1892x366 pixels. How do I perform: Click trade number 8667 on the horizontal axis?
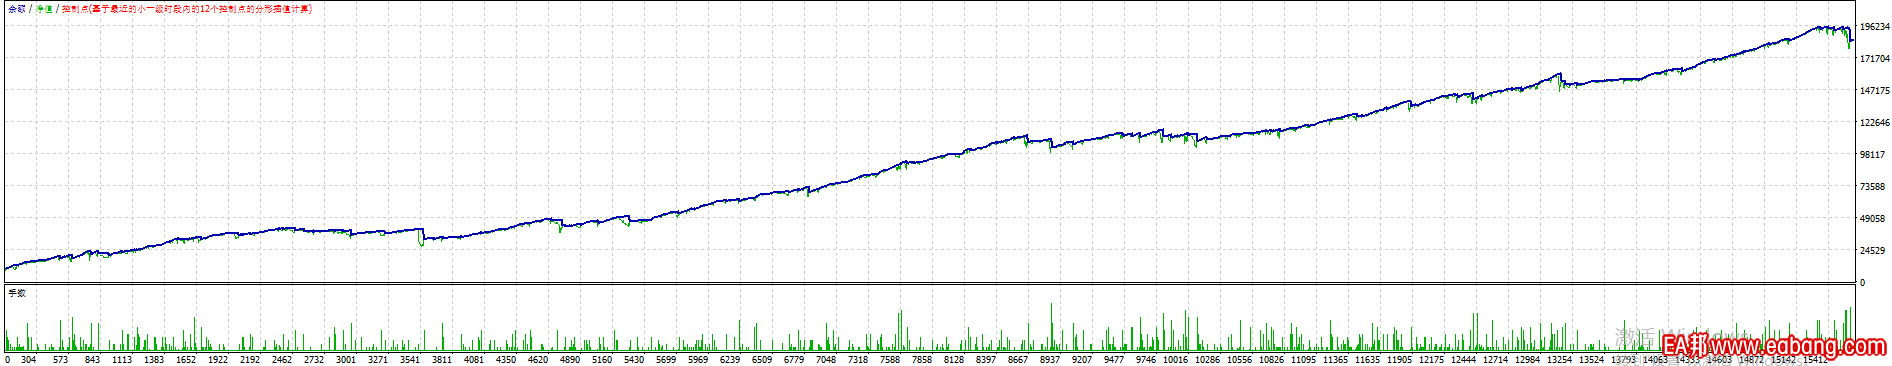(x=1018, y=359)
